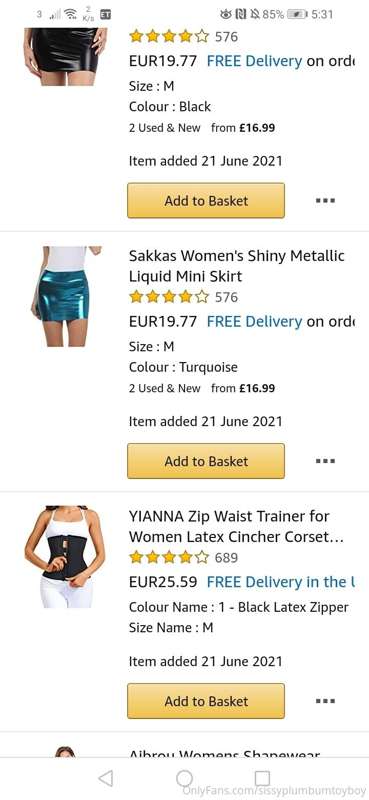Viewport: 369px width, 800px height.
Task: Open YIANNA Zip Waist Trainer product title
Action: [x=236, y=527]
